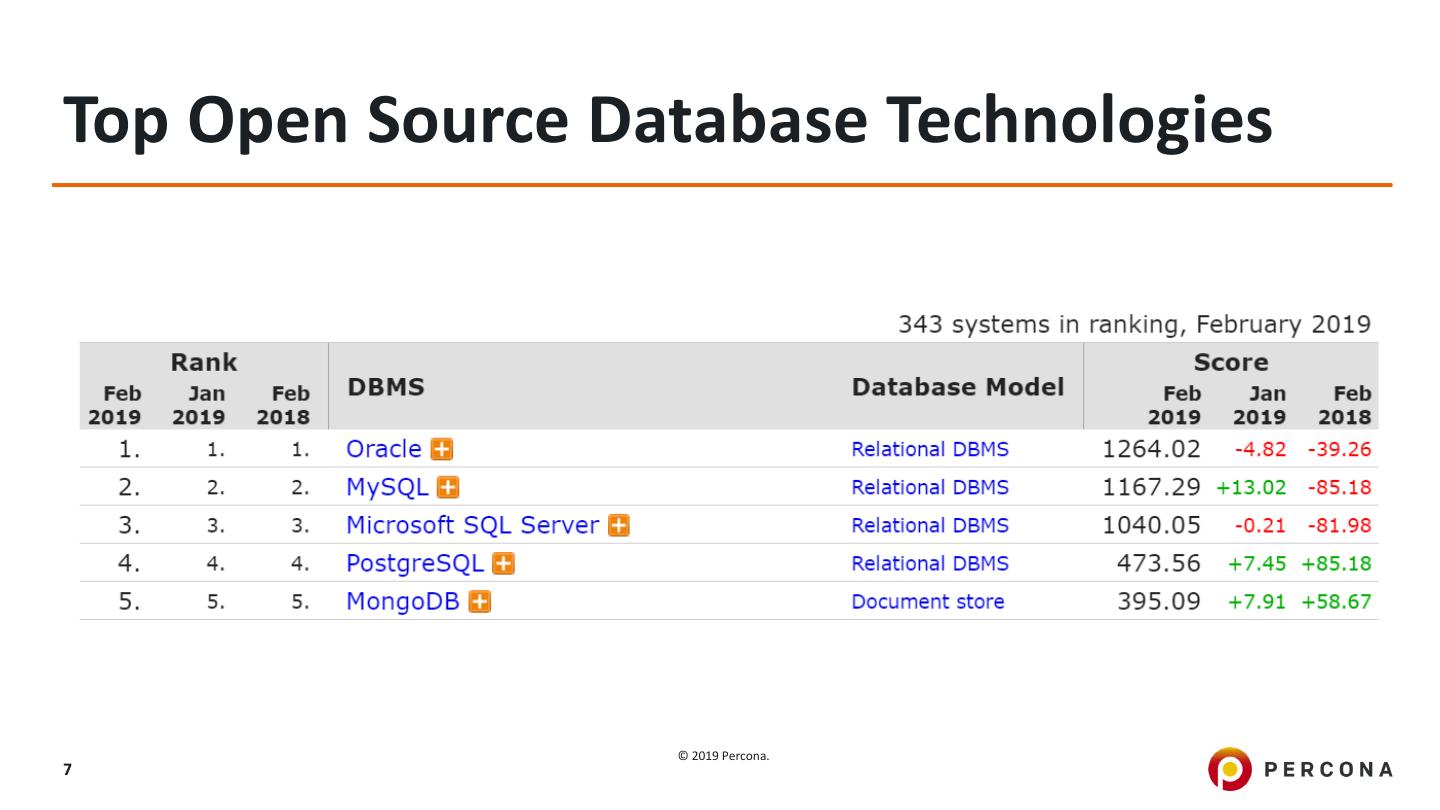Click Oracle's score value 1264.02
This screenshot has height=810, width=1440.
point(1151,450)
